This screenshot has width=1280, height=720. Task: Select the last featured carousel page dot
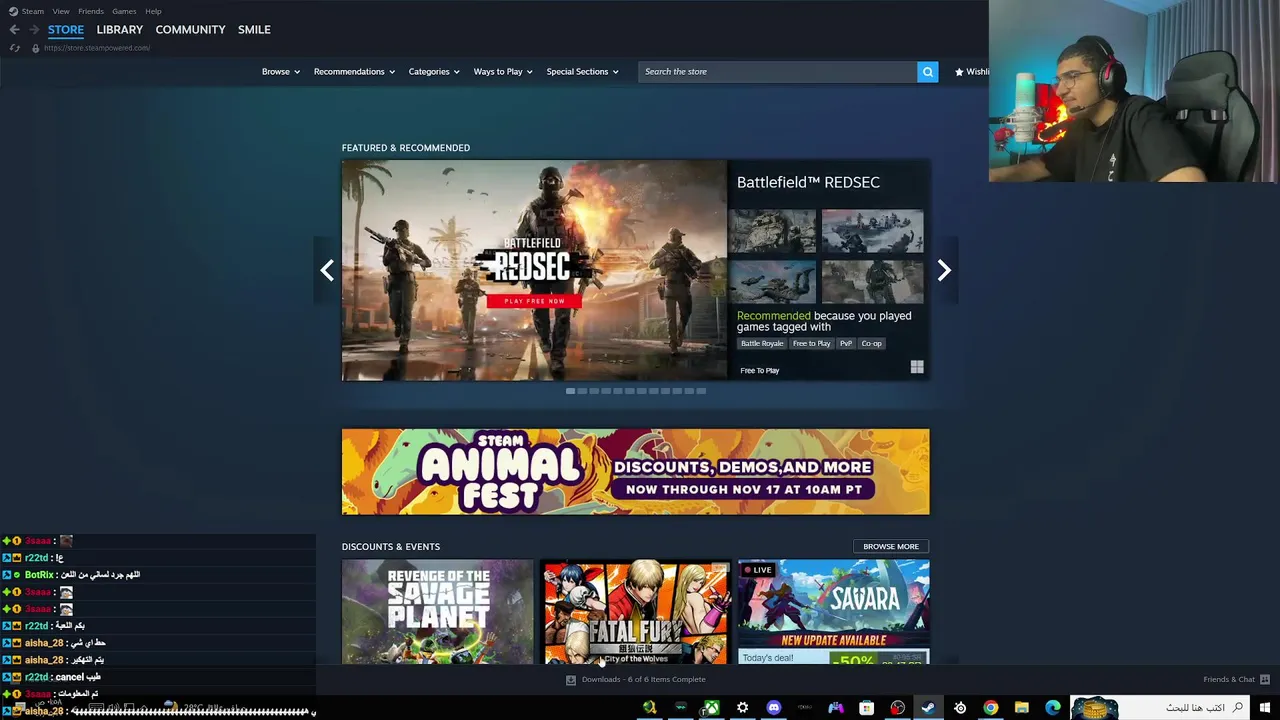click(x=701, y=391)
